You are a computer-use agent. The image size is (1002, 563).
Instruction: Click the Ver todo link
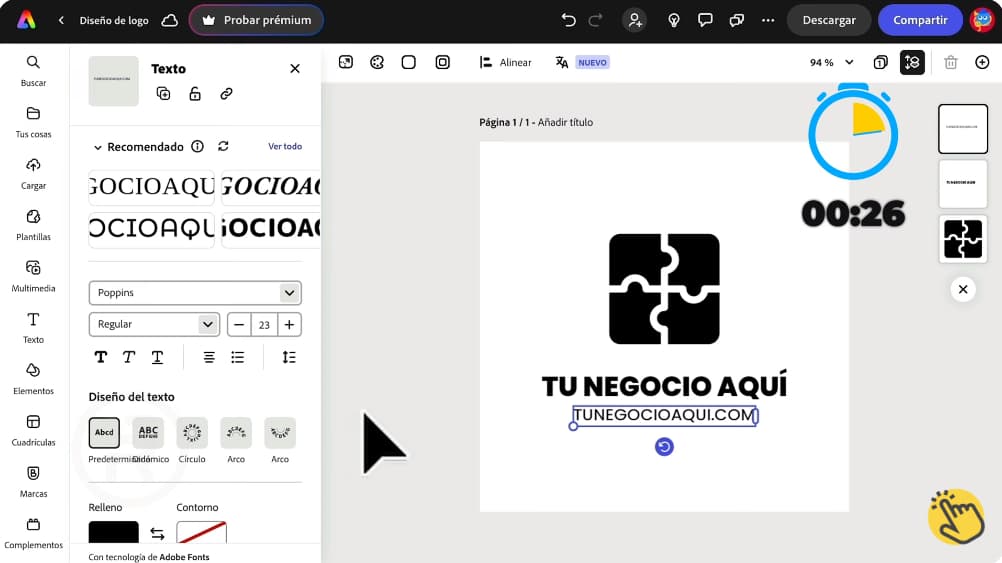[x=285, y=146]
